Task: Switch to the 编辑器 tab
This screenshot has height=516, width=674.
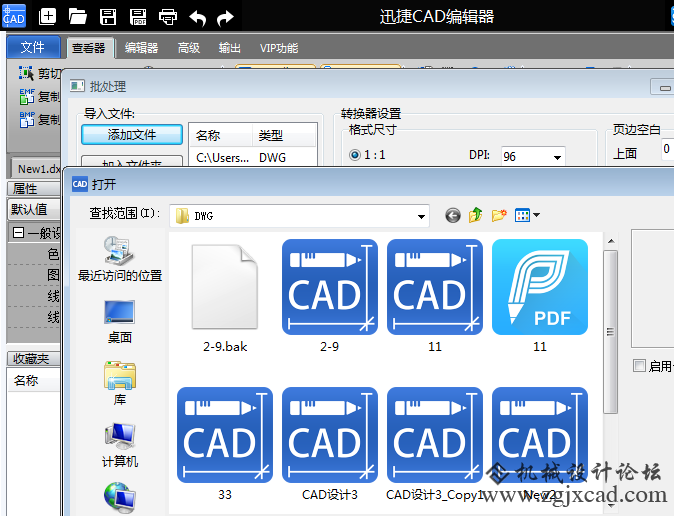Action: pyautogui.click(x=141, y=48)
